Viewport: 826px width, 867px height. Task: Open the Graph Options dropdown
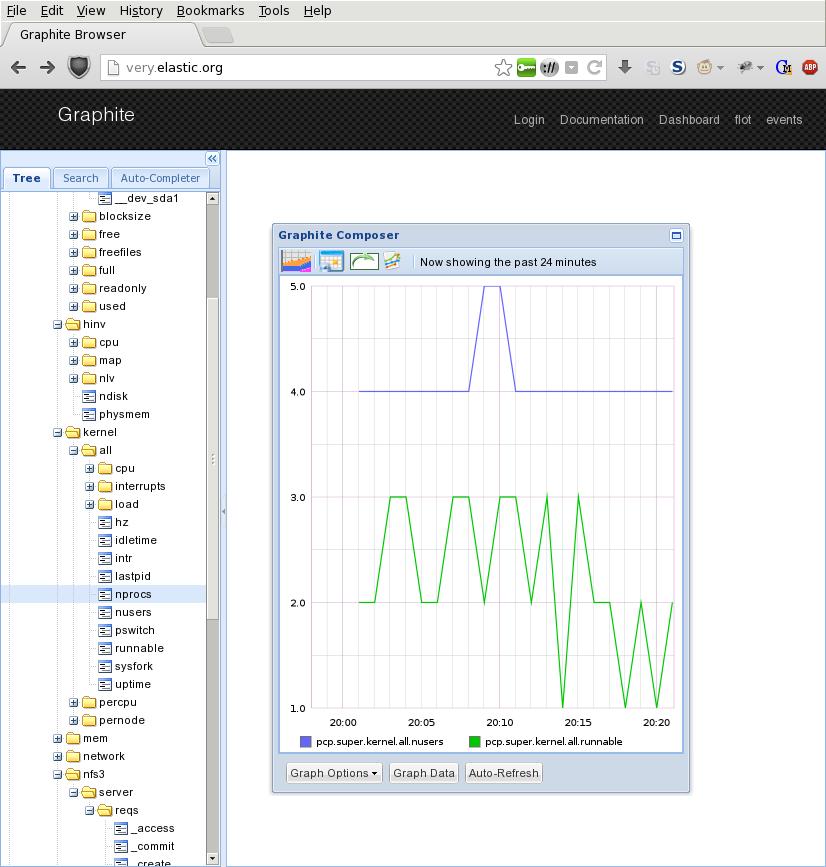pyautogui.click(x=334, y=773)
